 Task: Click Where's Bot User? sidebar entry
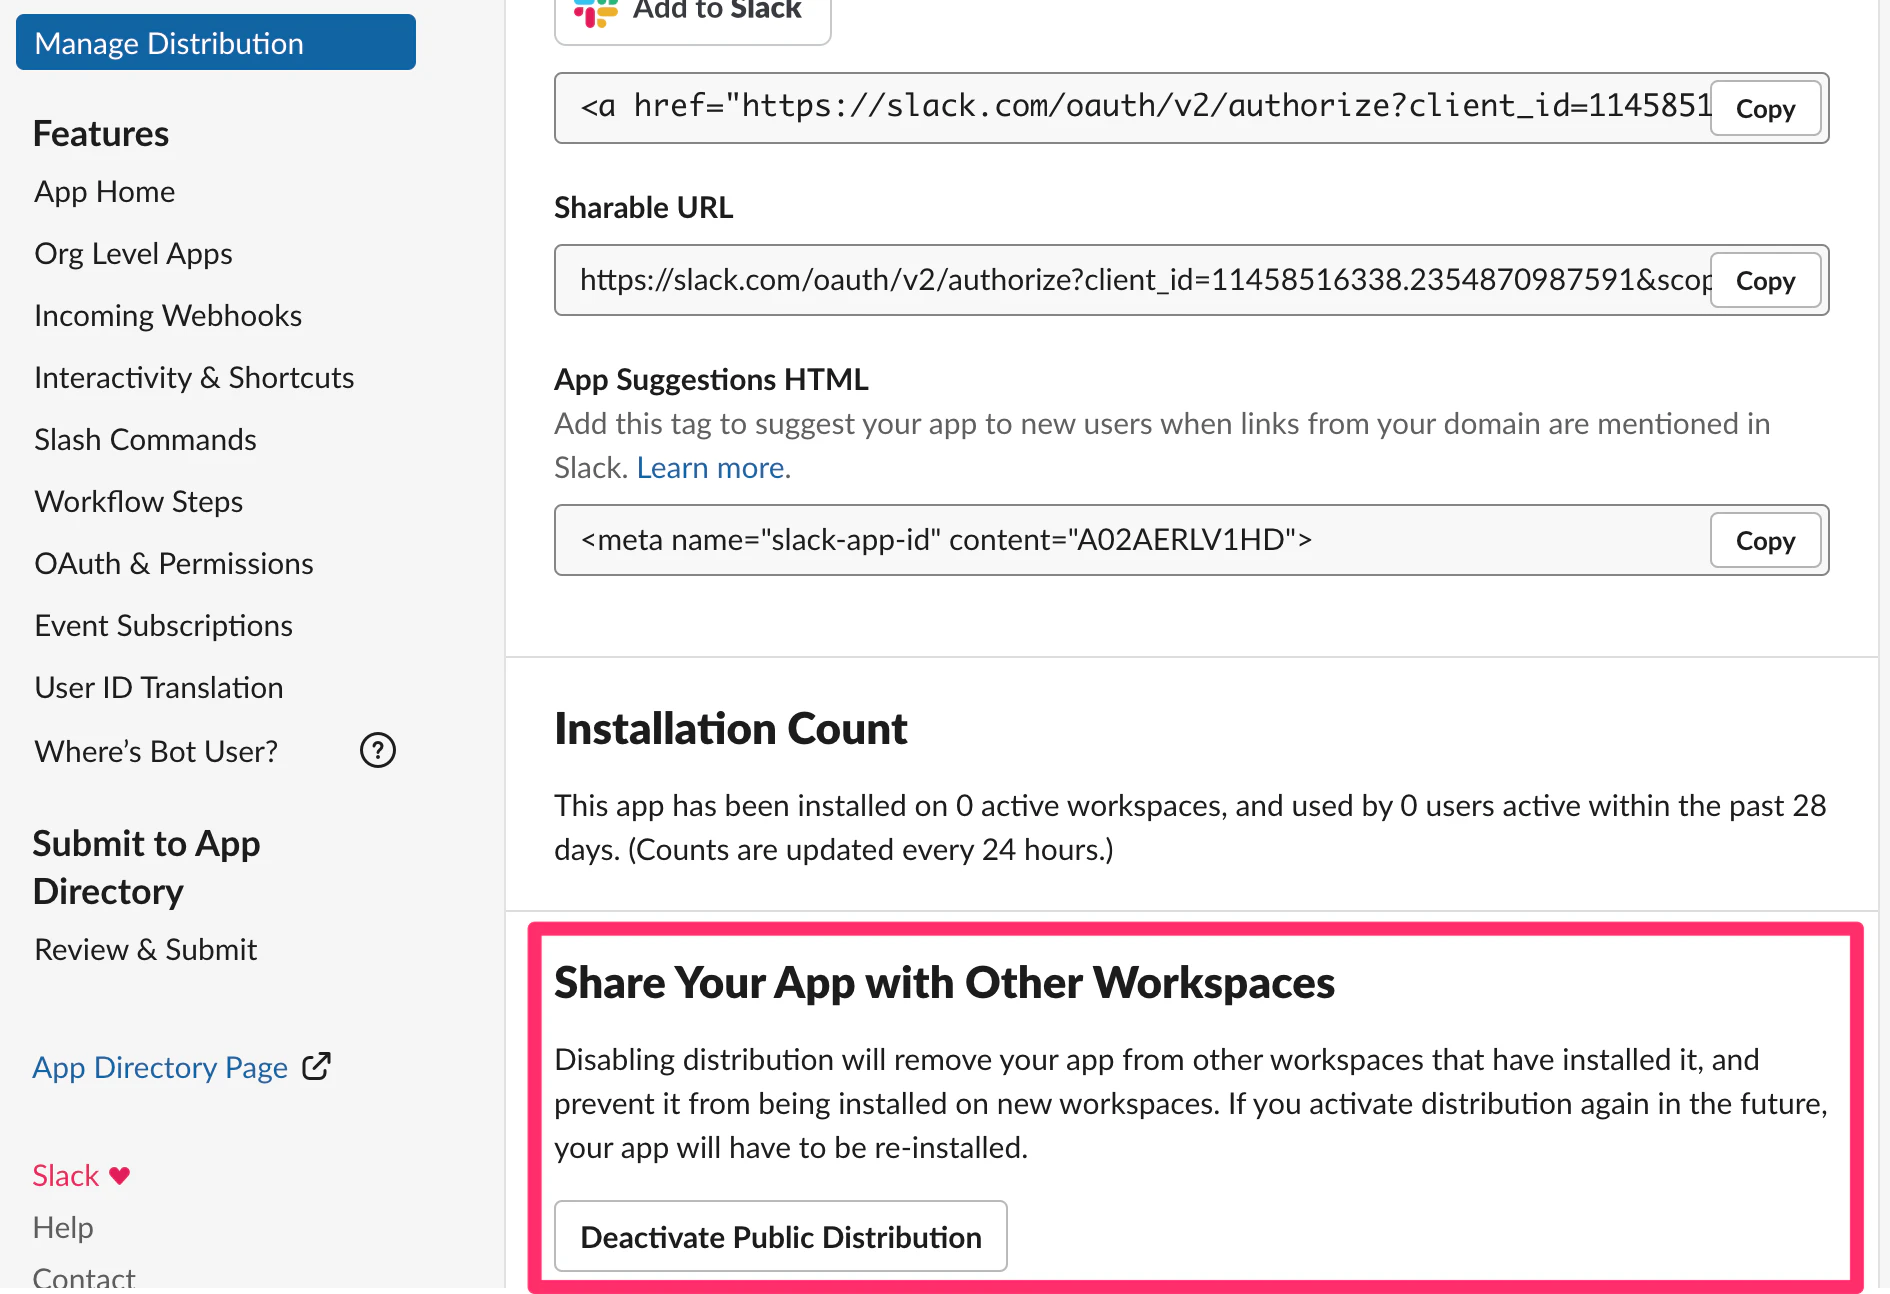(156, 751)
